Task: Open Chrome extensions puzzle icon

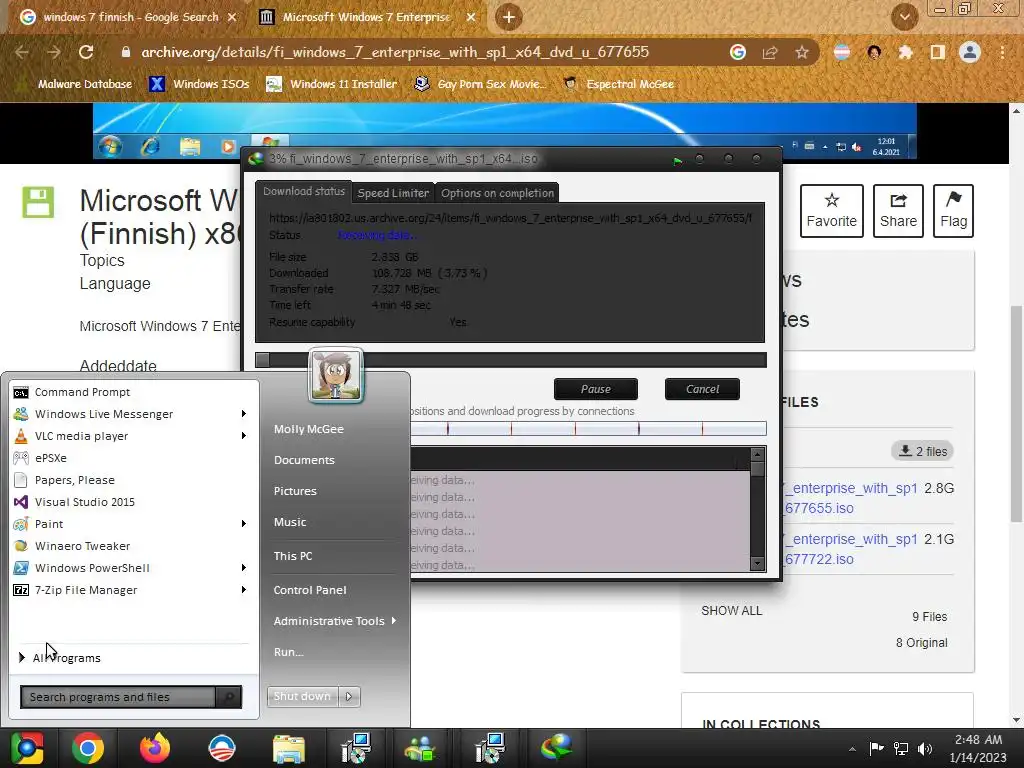Action: pyautogui.click(x=905, y=52)
